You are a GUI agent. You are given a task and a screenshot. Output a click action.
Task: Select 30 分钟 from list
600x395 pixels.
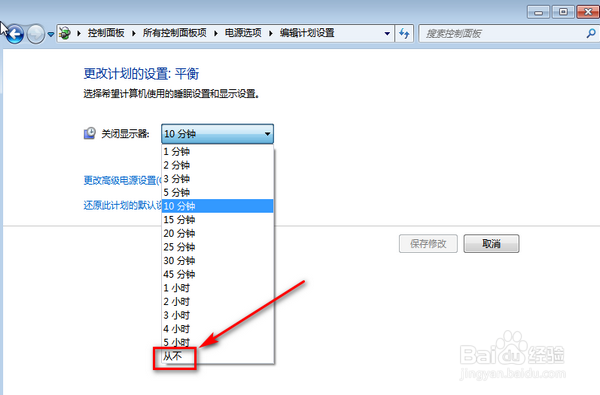tap(217, 261)
